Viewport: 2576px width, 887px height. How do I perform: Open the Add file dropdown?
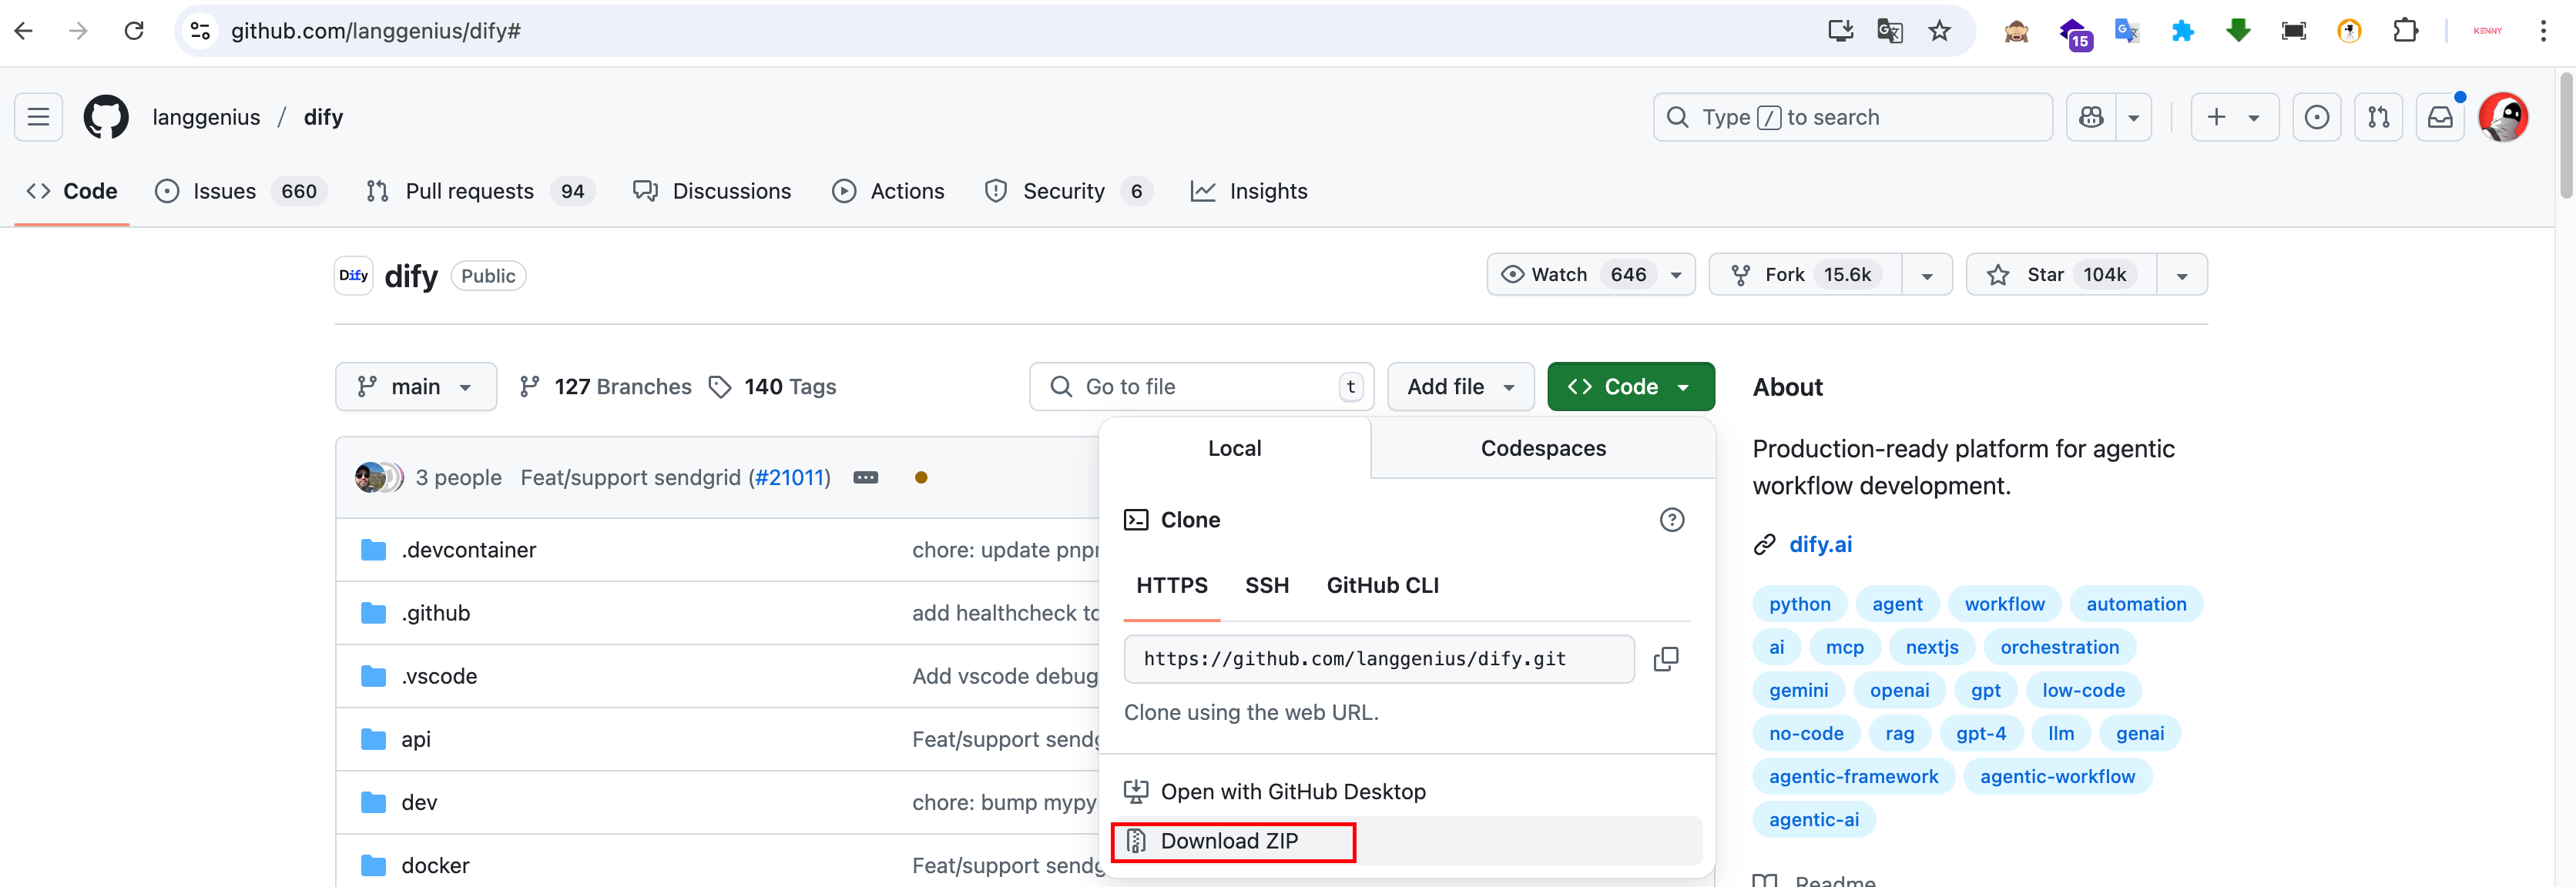[x=1460, y=387]
